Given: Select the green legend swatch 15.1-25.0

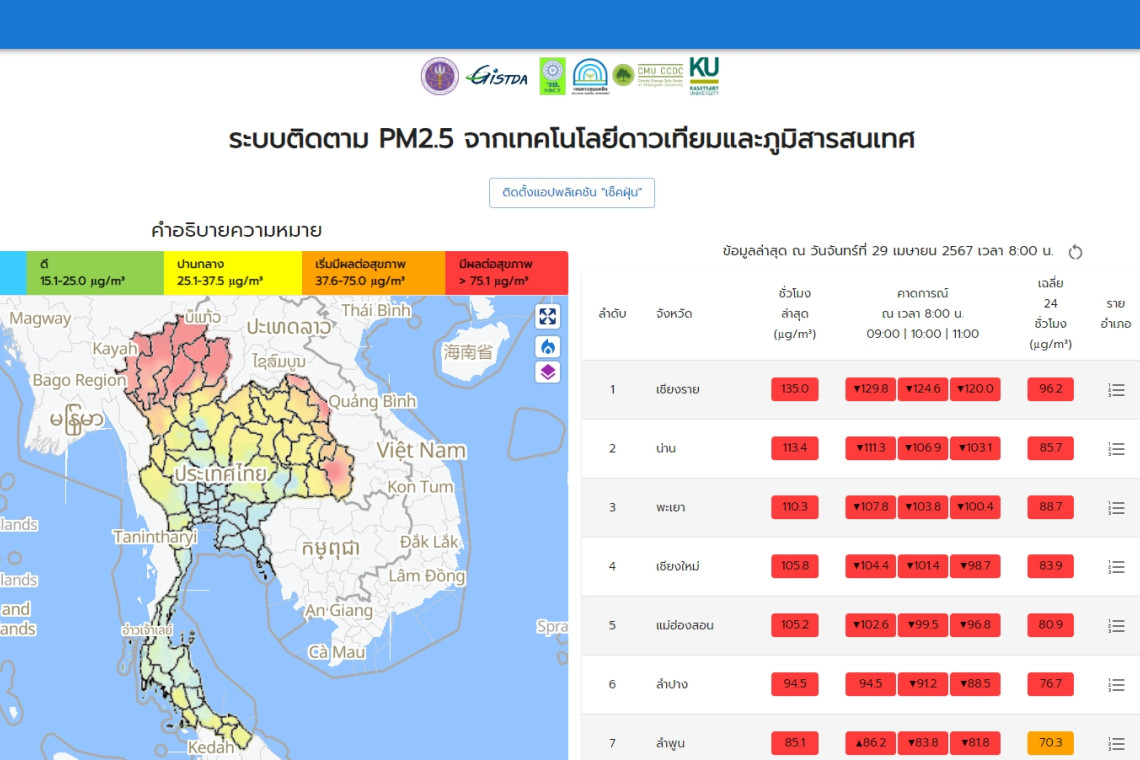Looking at the screenshot, I should click(x=94, y=273).
